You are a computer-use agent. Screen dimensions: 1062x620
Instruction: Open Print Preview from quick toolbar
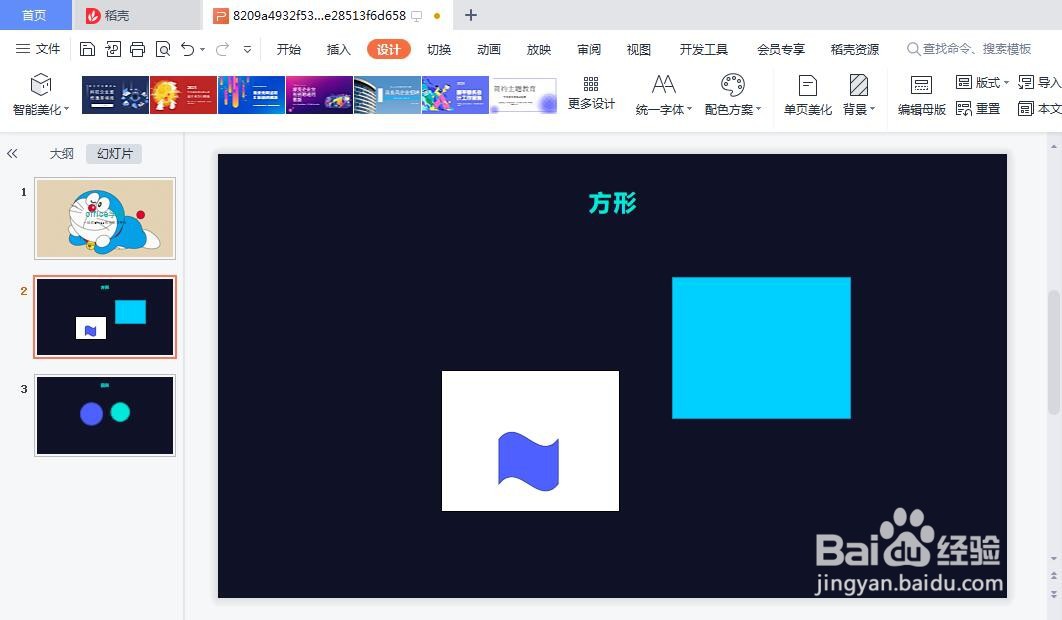coord(163,47)
